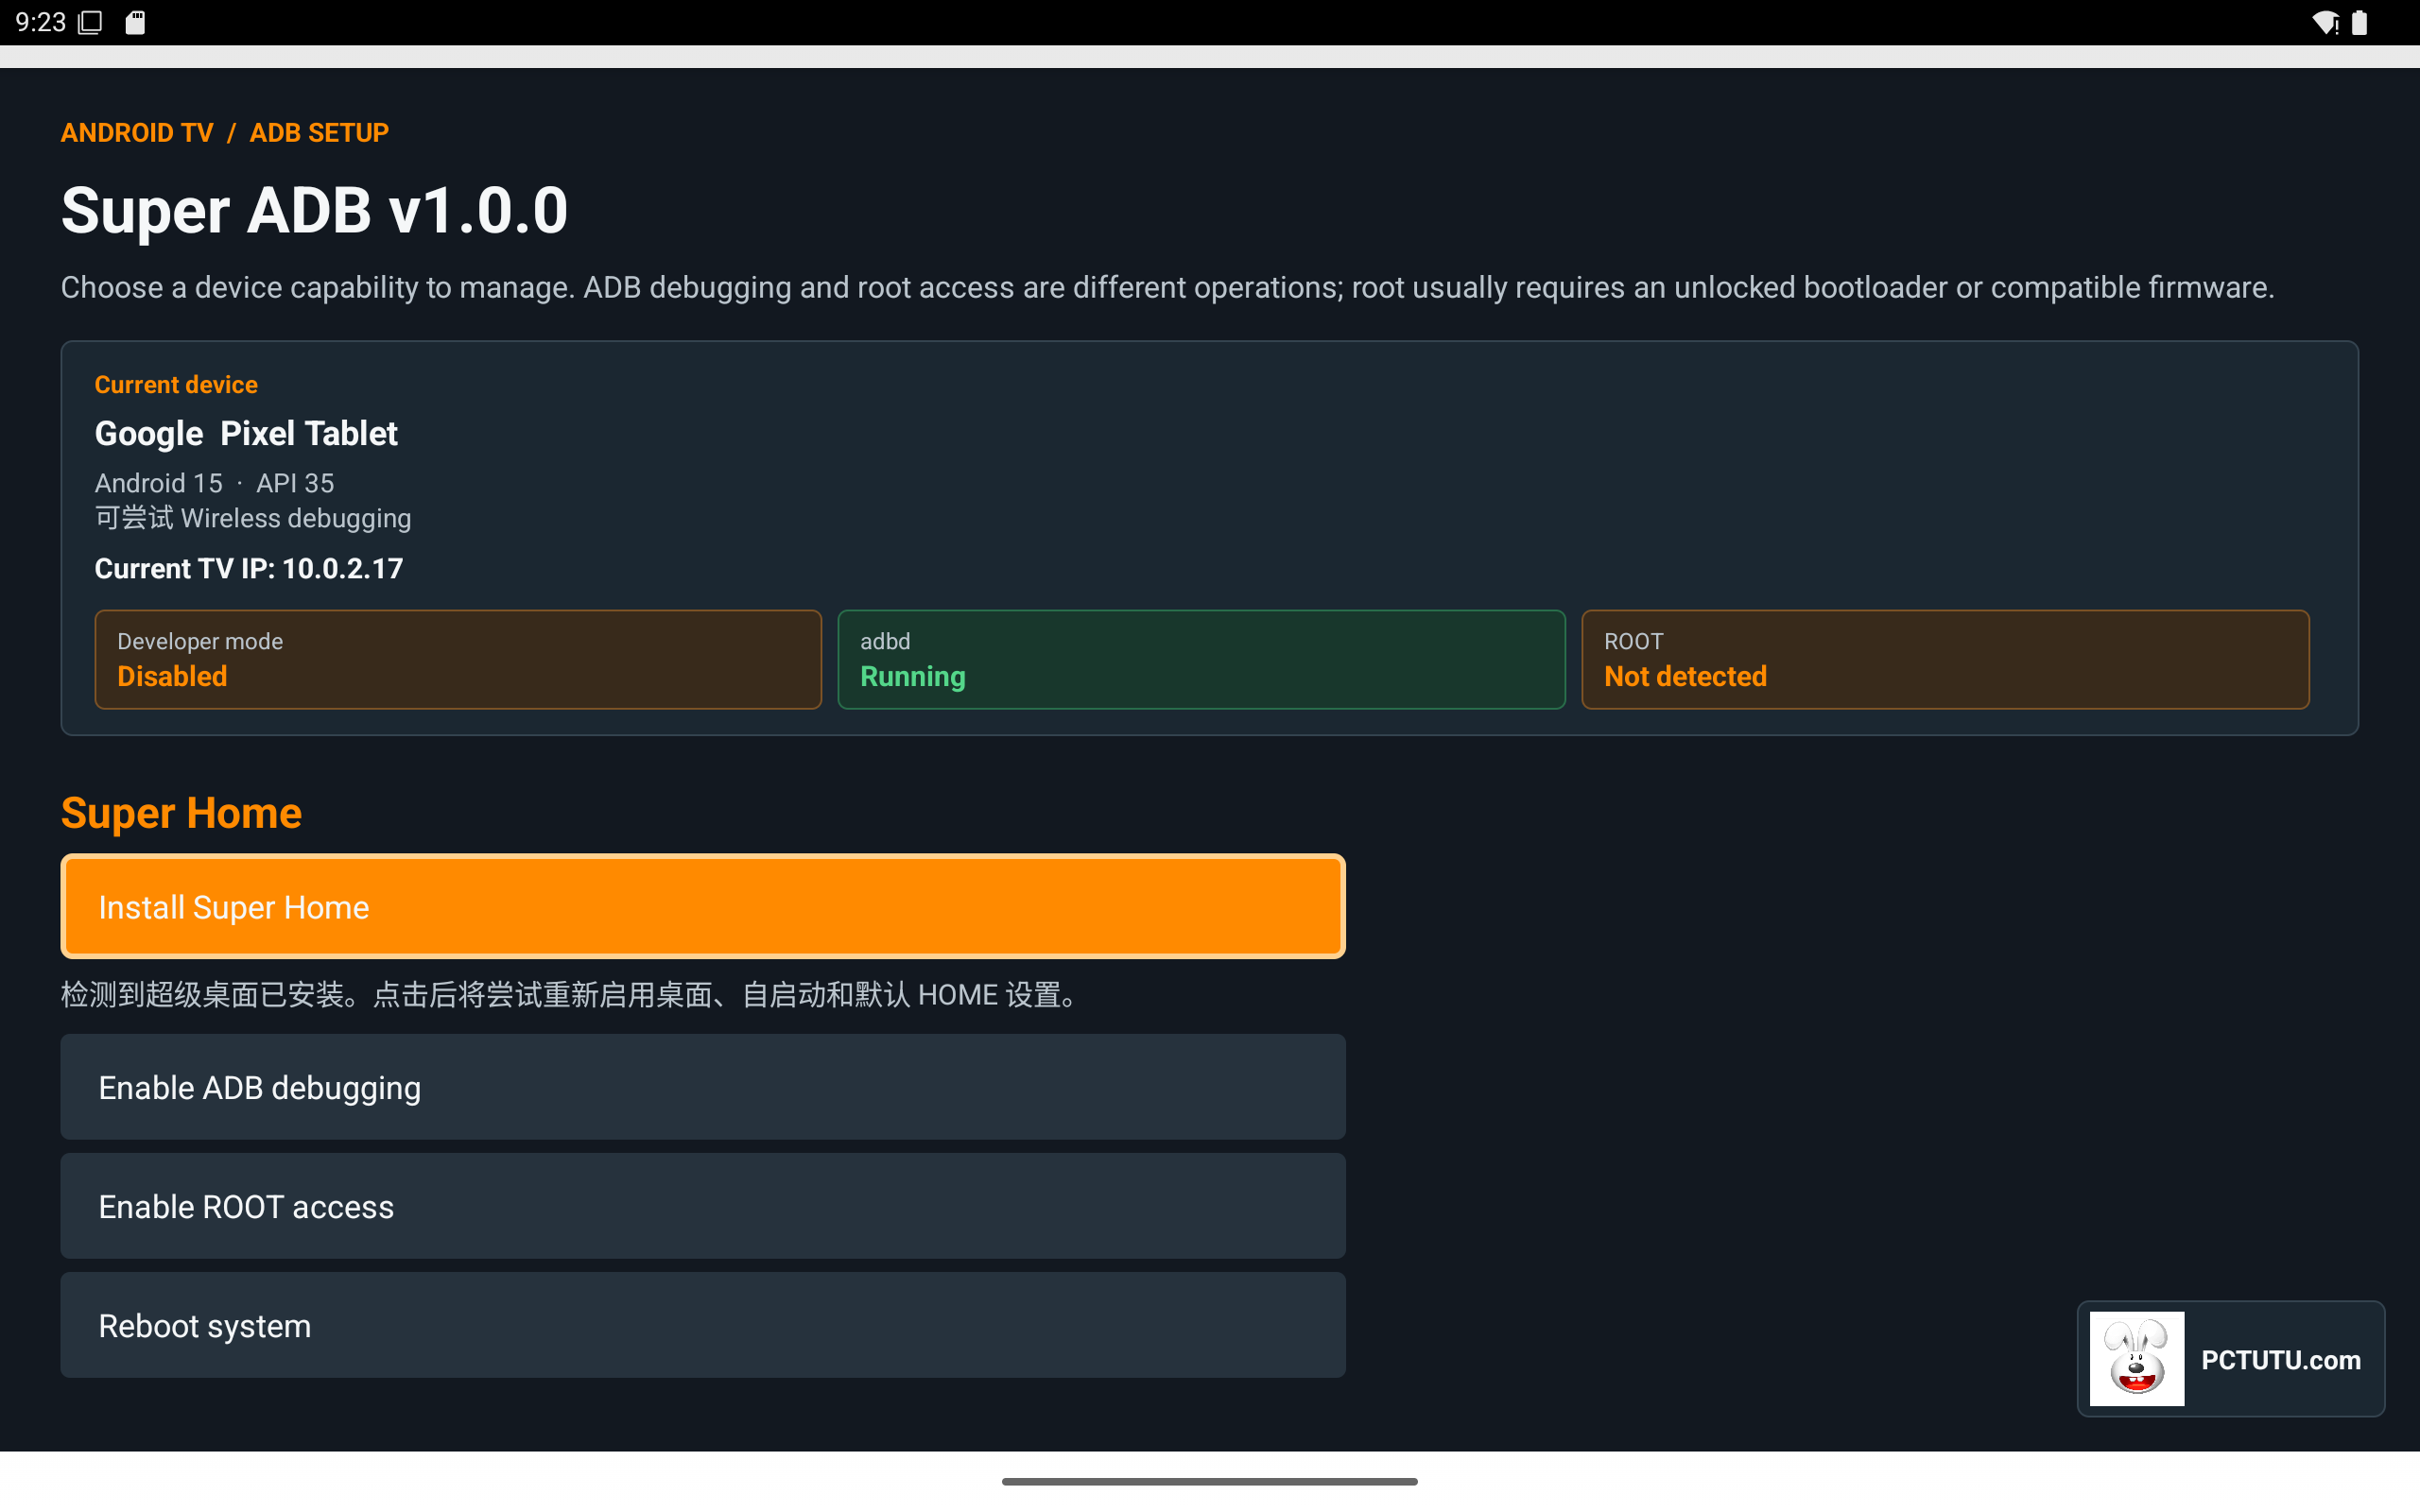This screenshot has width=2420, height=1512.
Task: Click the Current TV IP: 10.0.2.17 text
Action: 249,568
